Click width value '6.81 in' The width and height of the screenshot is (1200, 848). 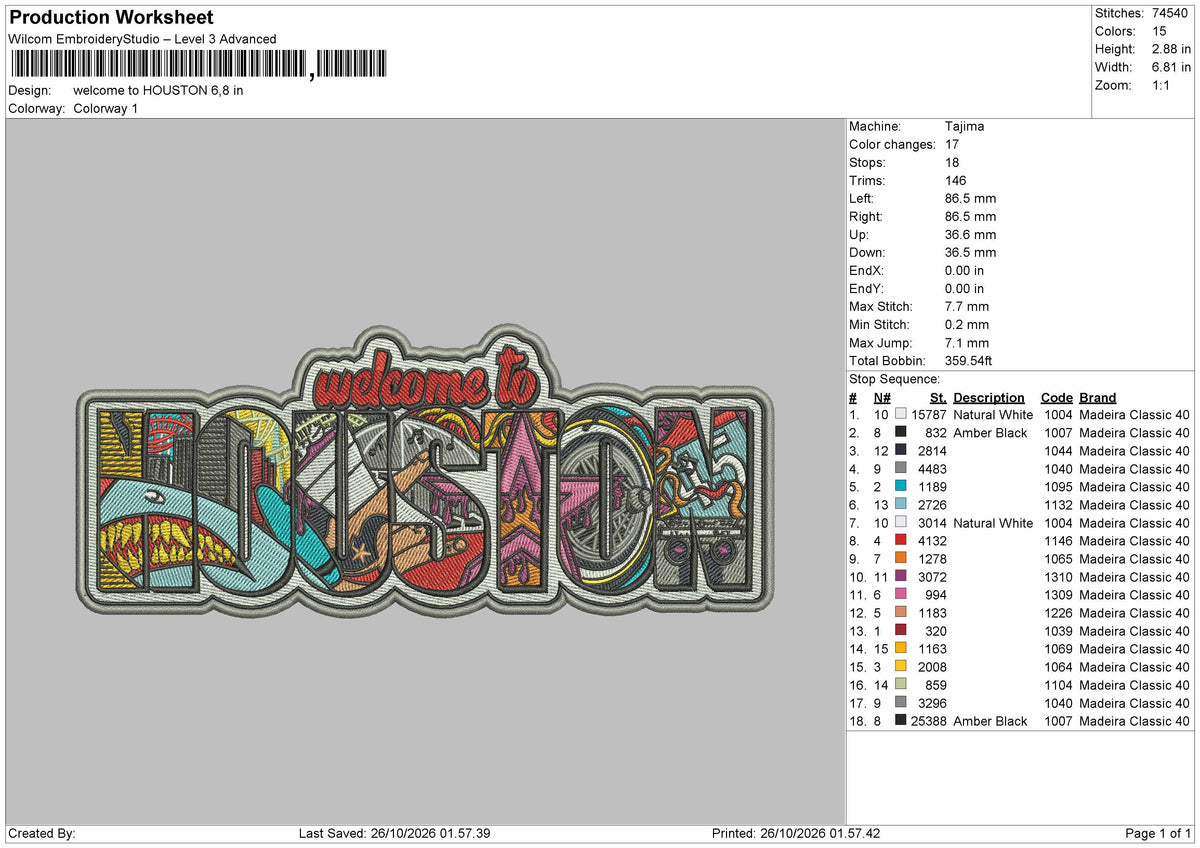point(1171,67)
